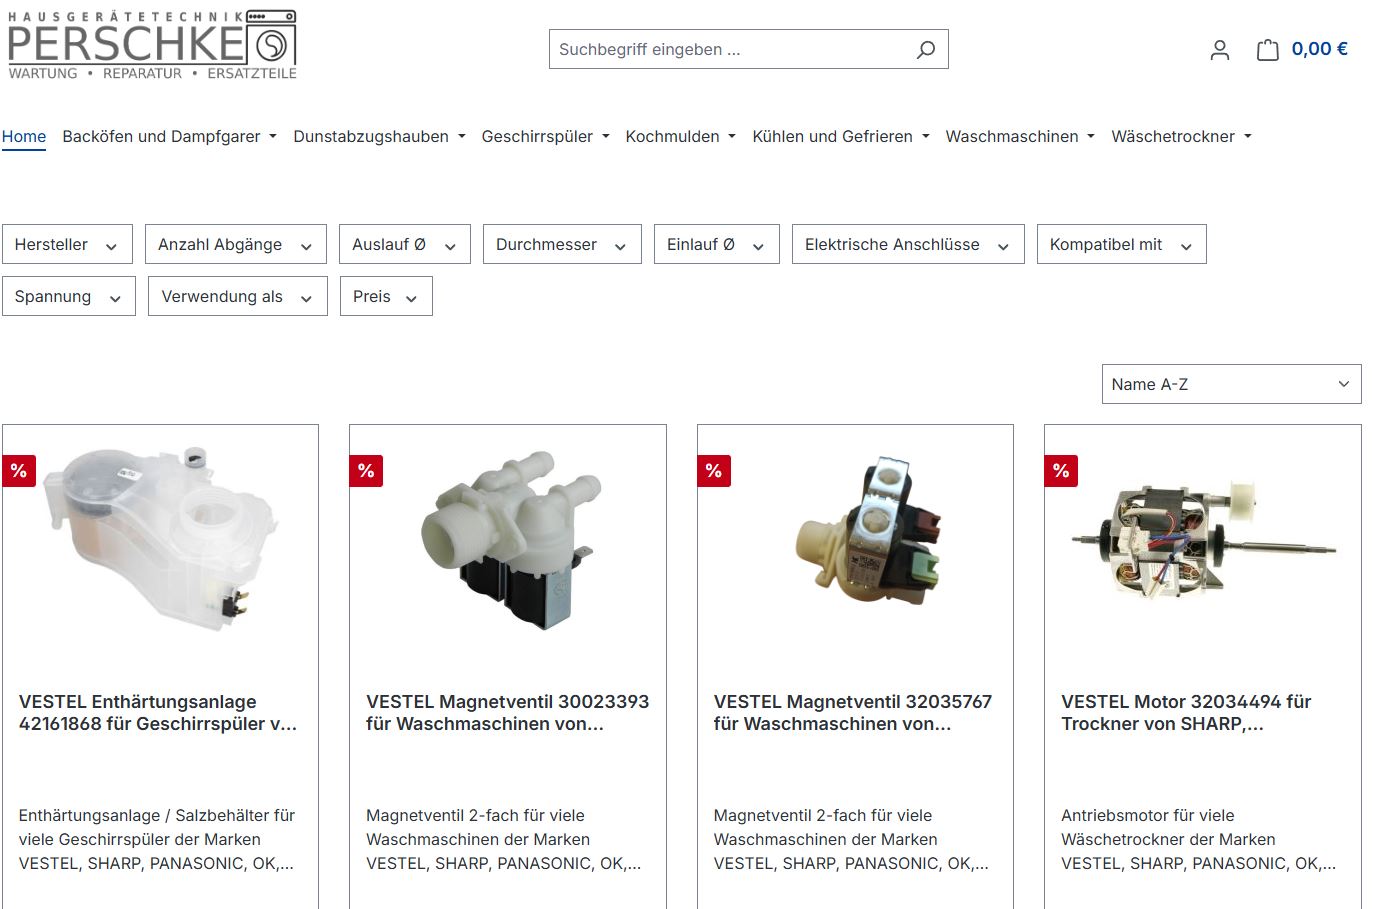This screenshot has height=909, width=1377.
Task: Open the Kompatibel mit filter
Action: [x=1120, y=245]
